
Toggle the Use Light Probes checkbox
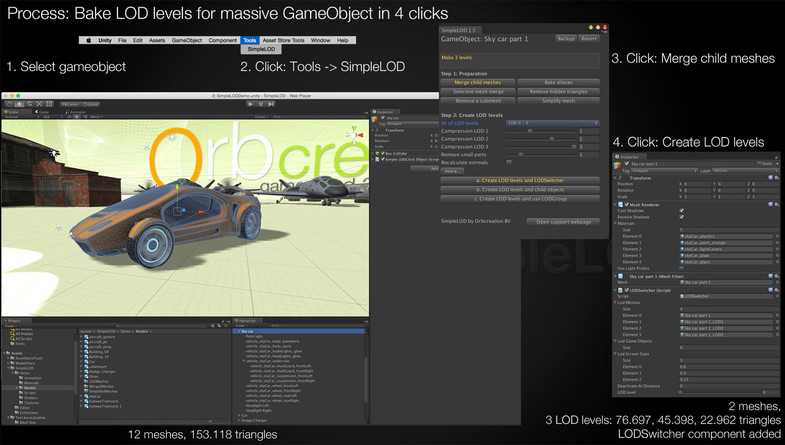pyautogui.click(x=681, y=268)
